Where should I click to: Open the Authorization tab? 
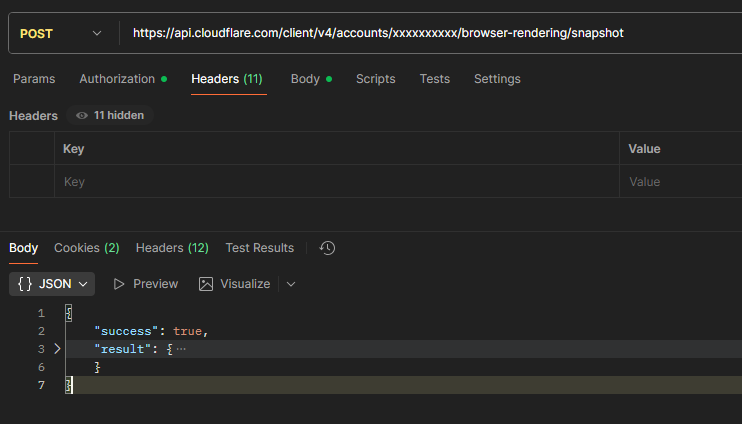117,79
